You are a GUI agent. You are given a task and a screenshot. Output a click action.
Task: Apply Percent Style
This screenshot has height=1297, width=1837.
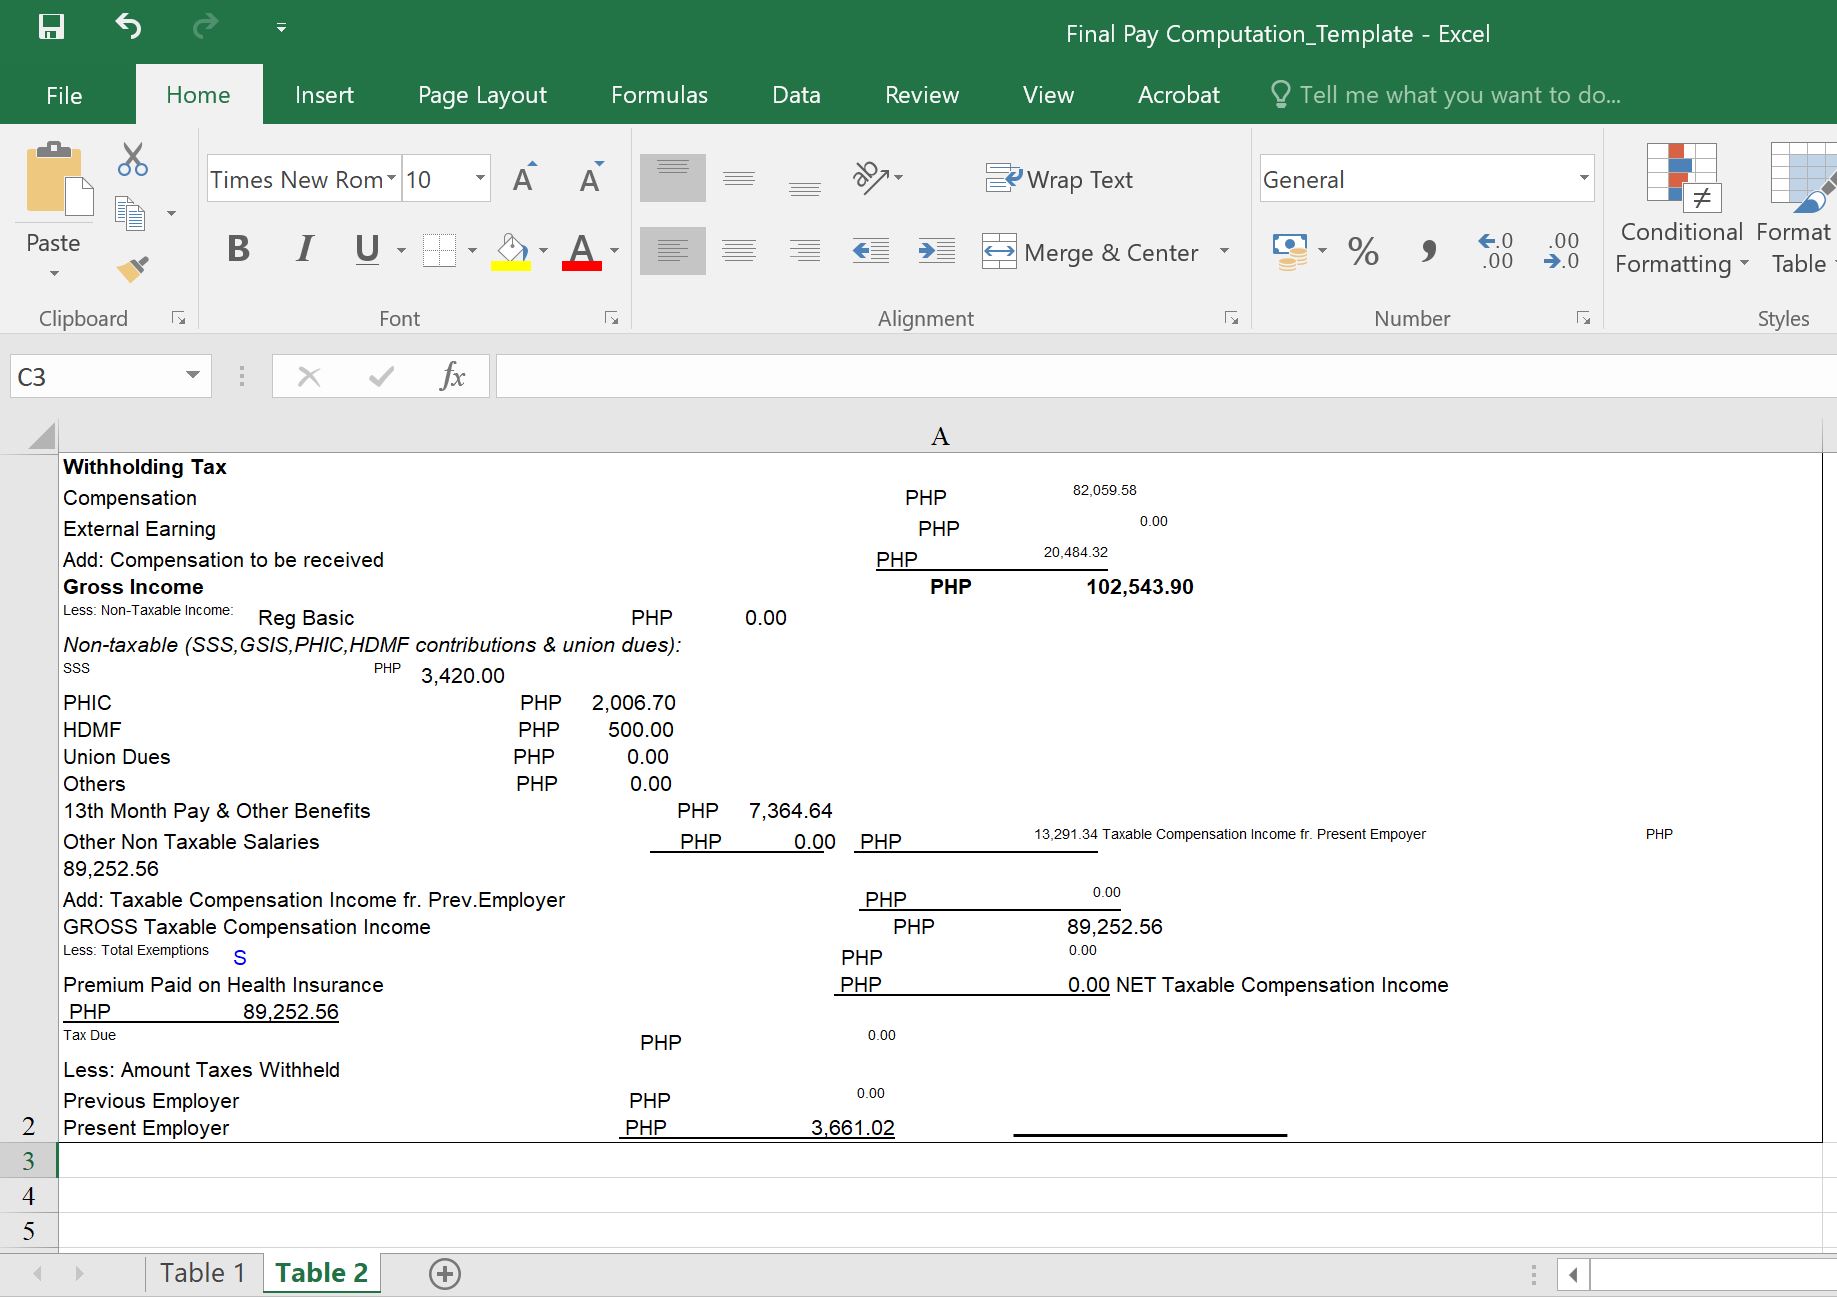[x=1364, y=250]
